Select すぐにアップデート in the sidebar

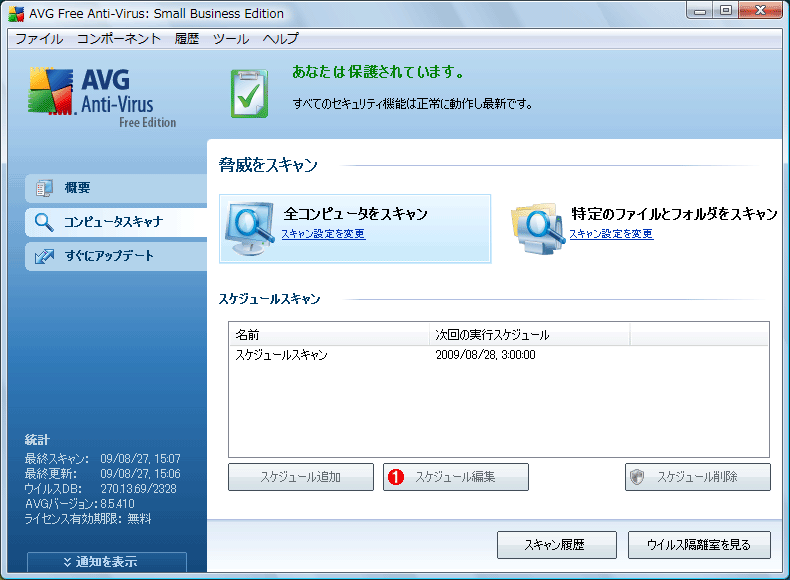116,256
